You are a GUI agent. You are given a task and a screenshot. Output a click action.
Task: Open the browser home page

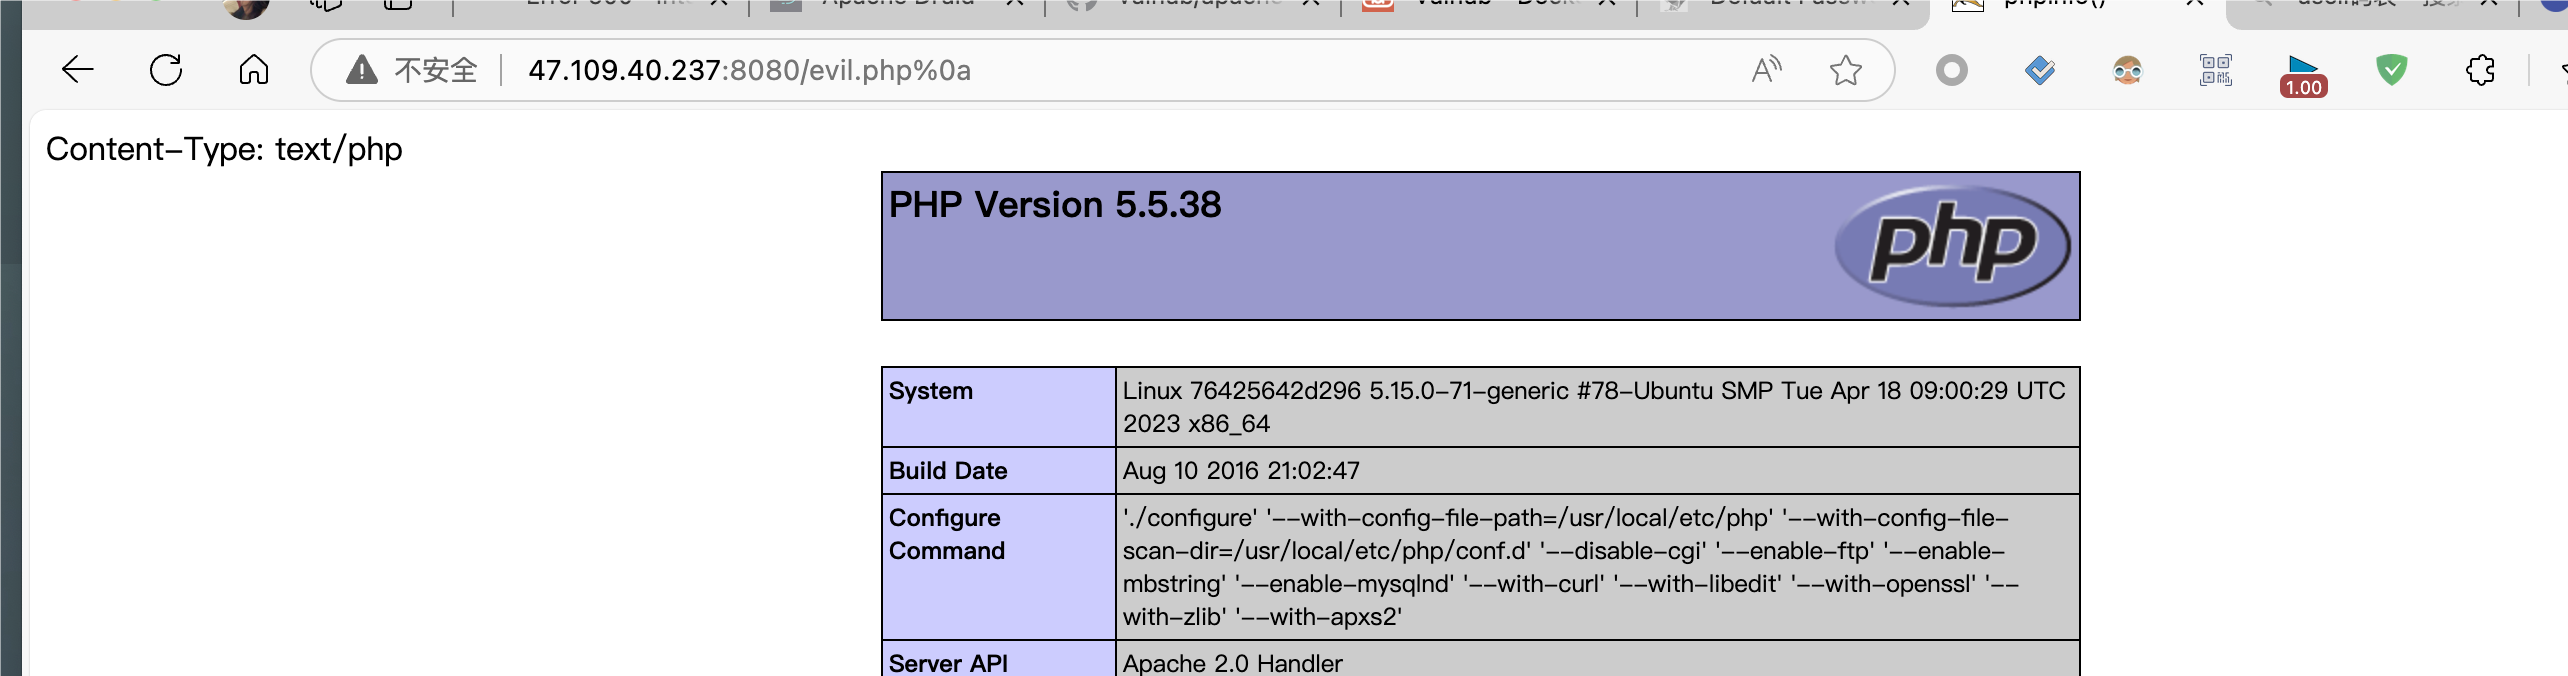(x=254, y=70)
